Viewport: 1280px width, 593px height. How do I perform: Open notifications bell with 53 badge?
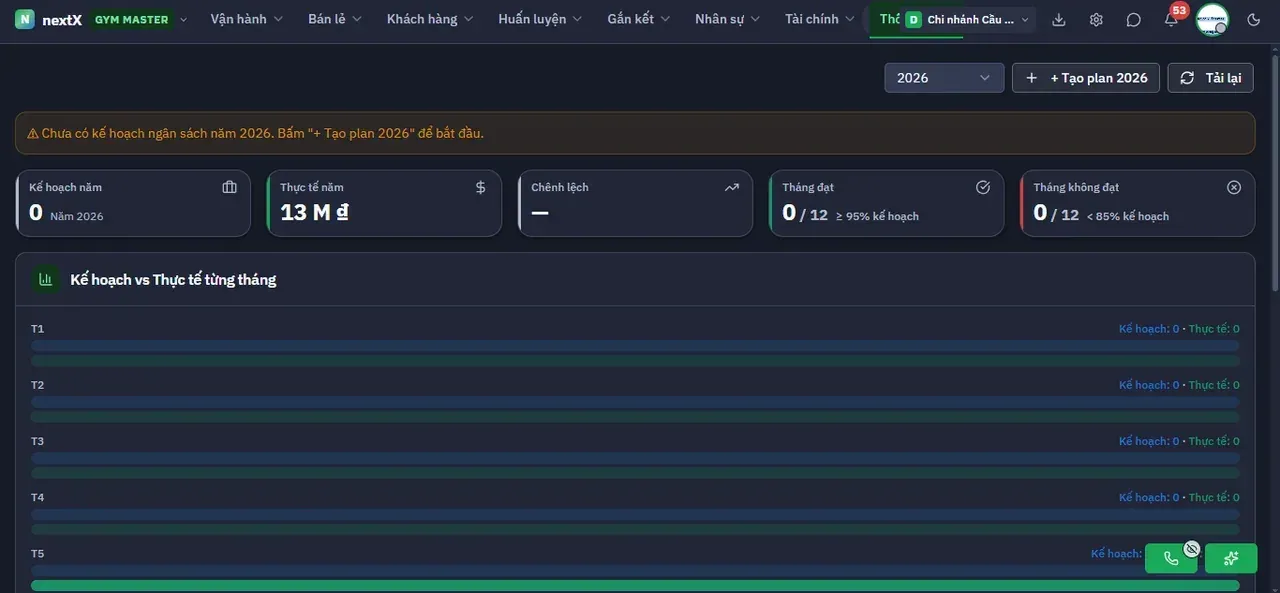[x=1171, y=19]
